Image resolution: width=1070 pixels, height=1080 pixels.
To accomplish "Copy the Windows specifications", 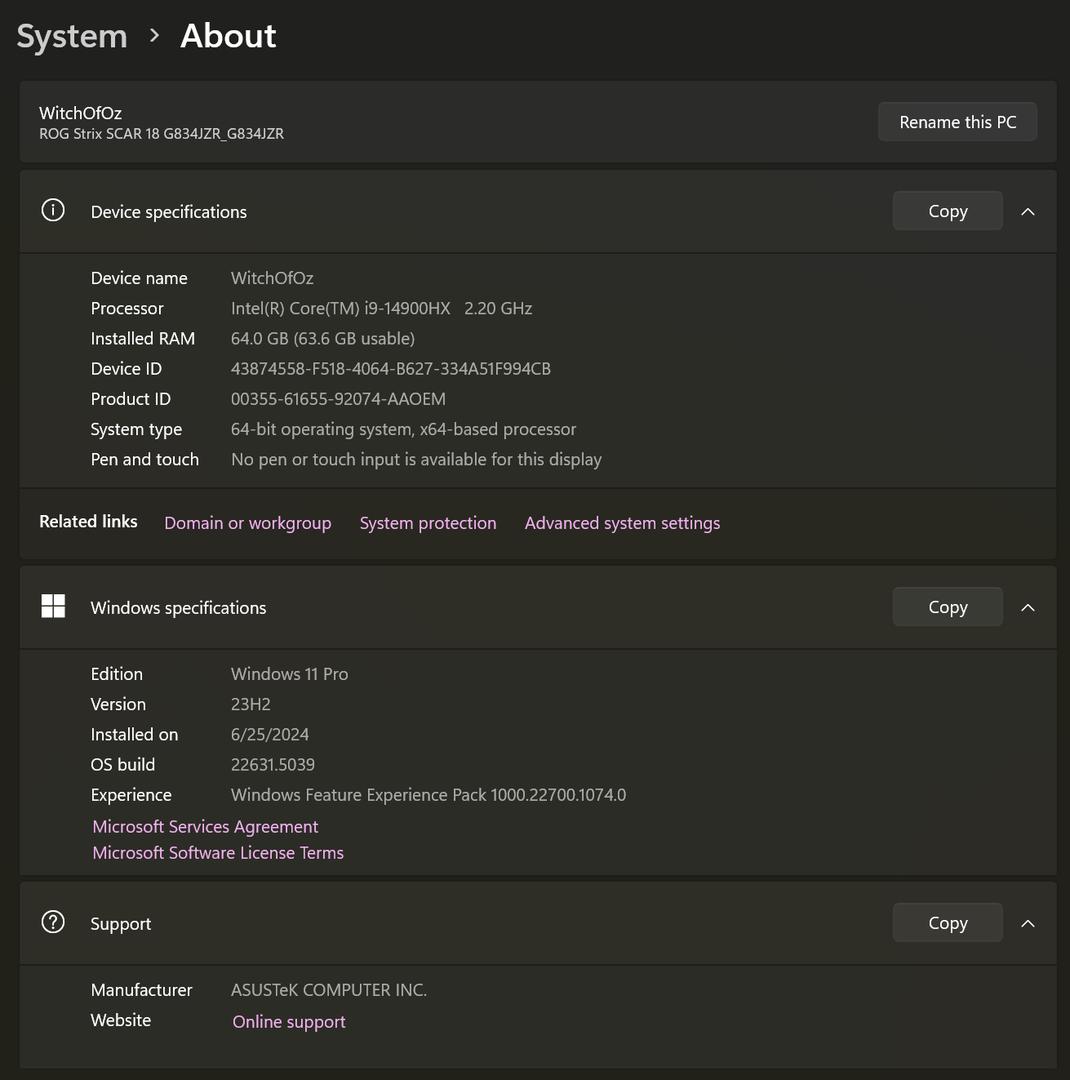I will click(947, 607).
